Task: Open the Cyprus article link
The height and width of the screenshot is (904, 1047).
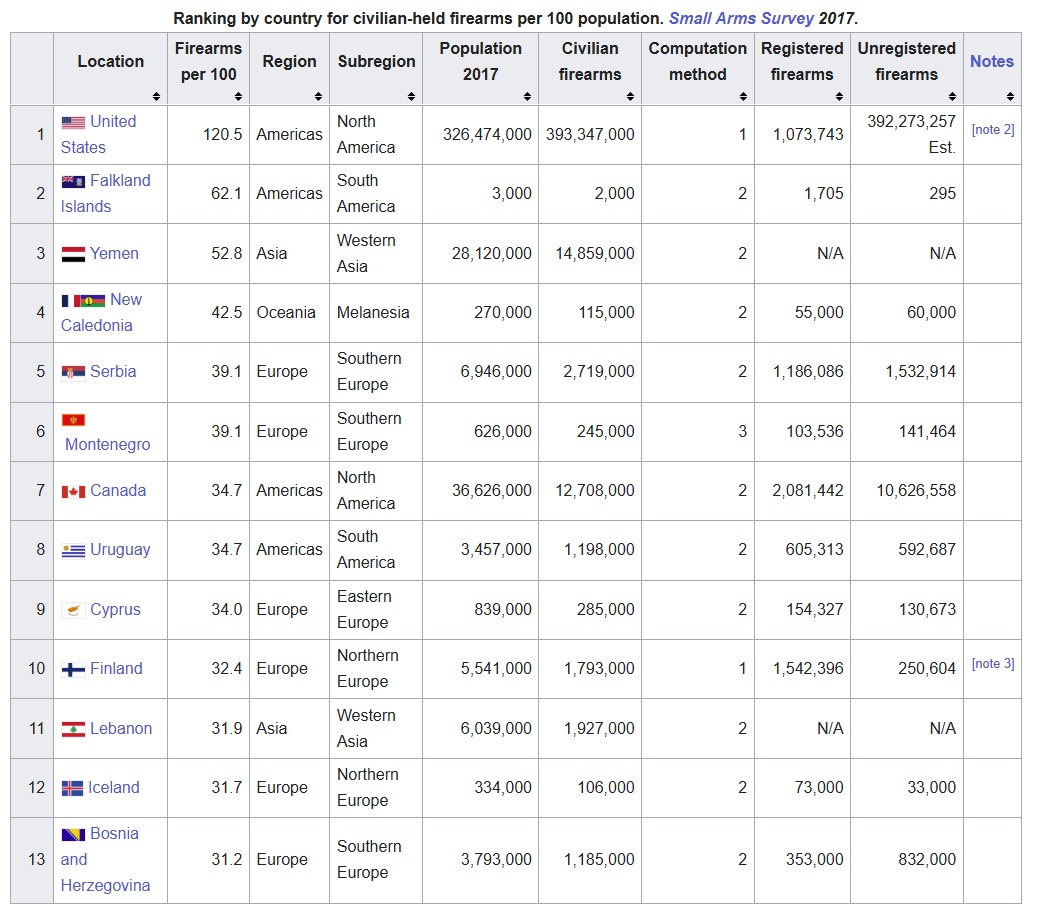Action: (115, 610)
